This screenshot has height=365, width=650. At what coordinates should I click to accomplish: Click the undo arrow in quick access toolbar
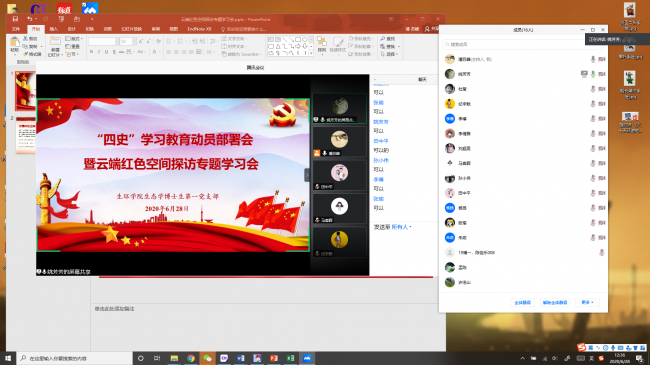coord(29,19)
